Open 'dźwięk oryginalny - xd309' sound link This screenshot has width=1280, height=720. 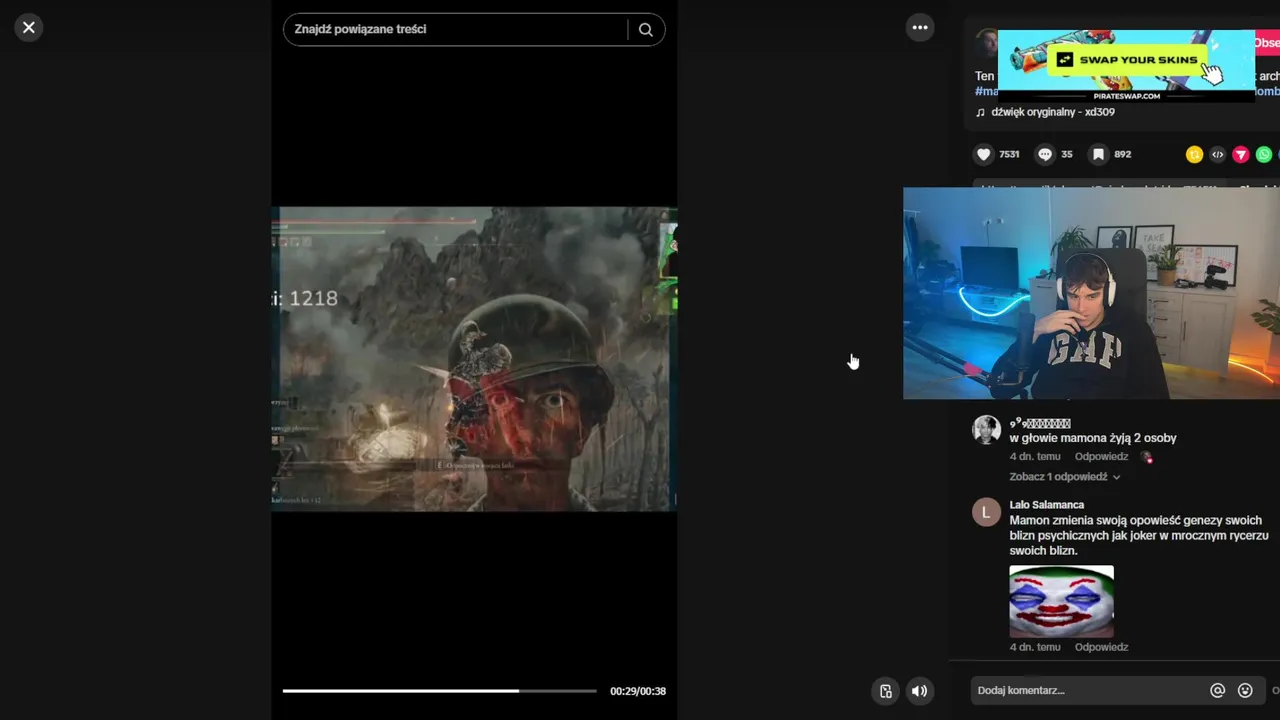click(x=1052, y=112)
